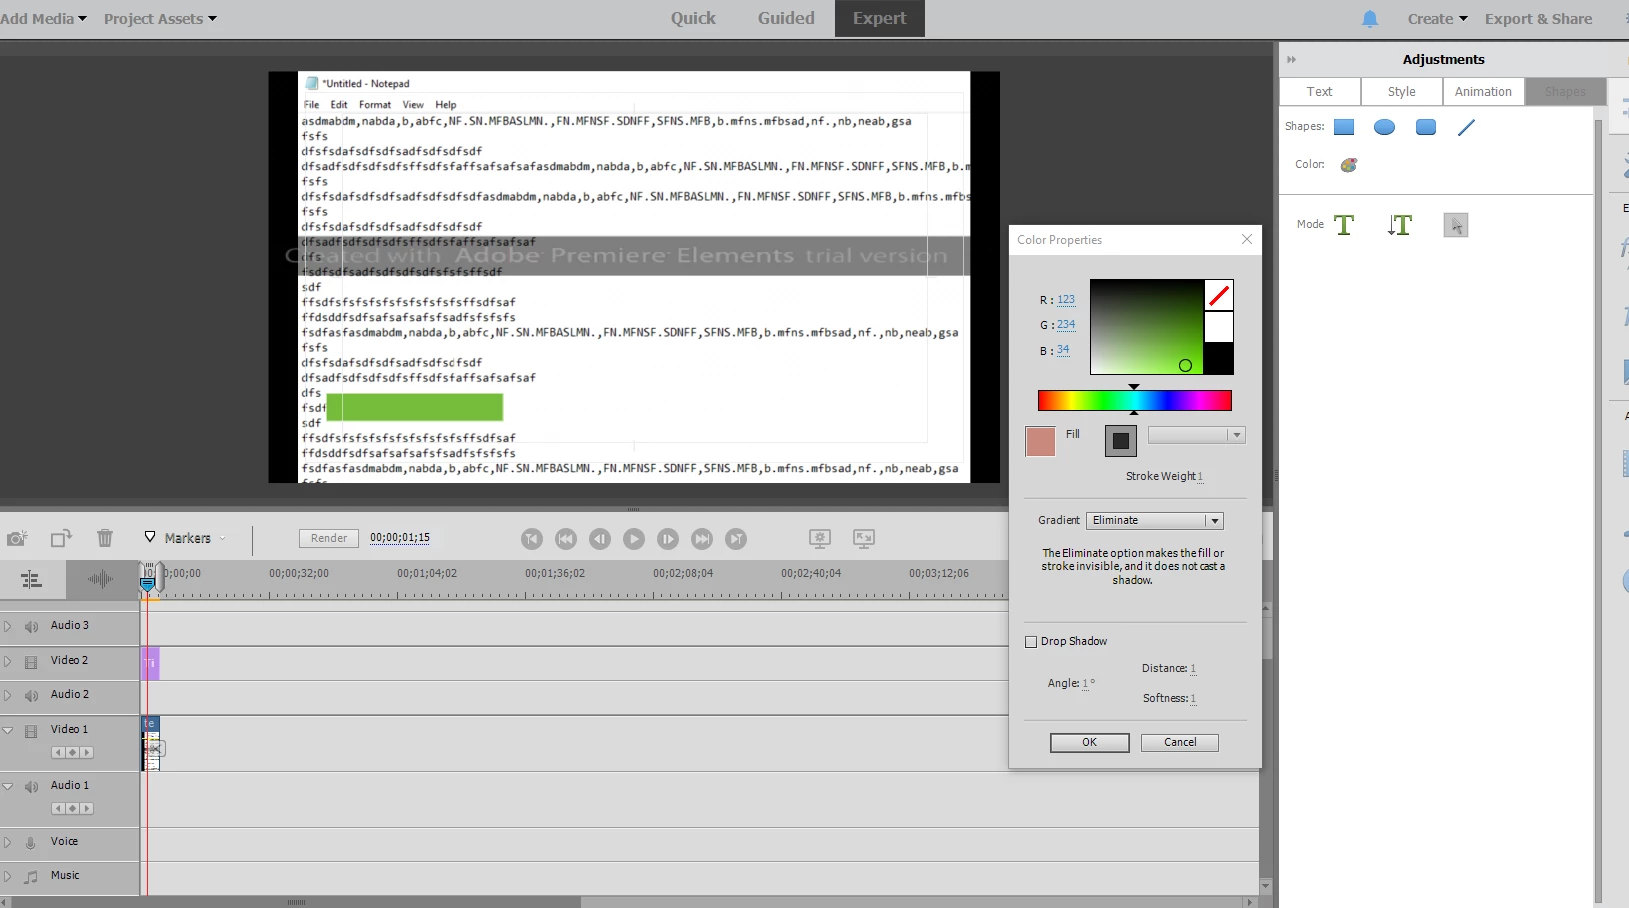The height and width of the screenshot is (908, 1629).
Task: Toggle the Music track note icon
Action: (x=31, y=877)
